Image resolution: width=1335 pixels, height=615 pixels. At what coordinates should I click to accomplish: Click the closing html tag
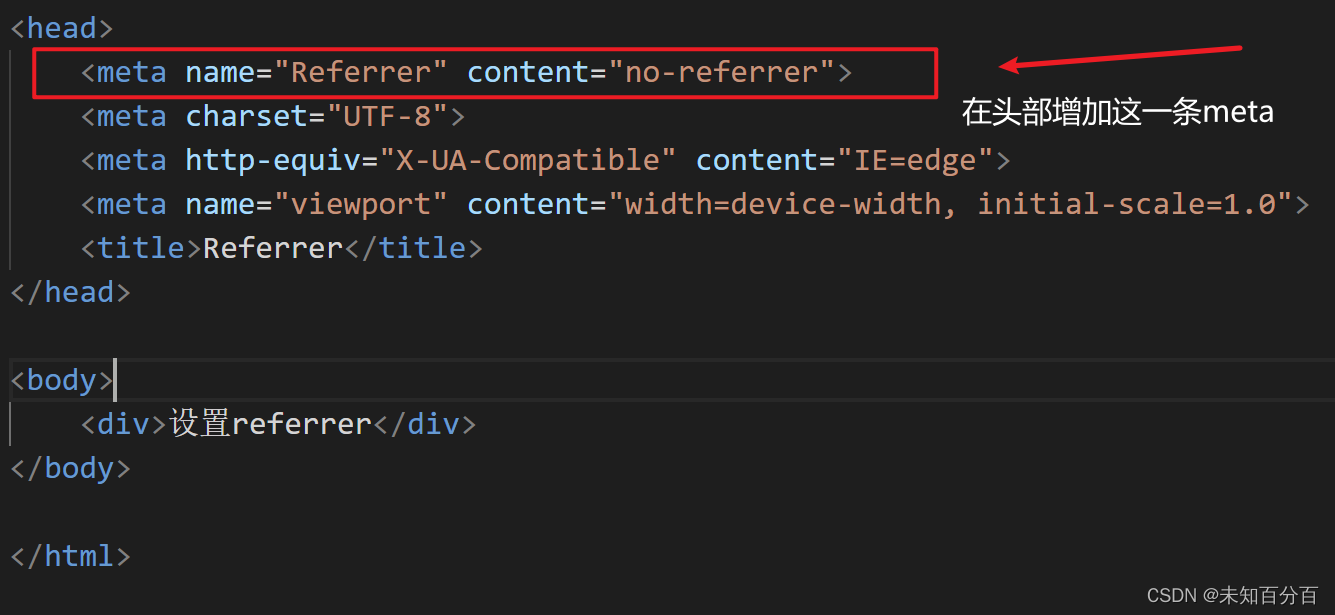click(x=70, y=556)
